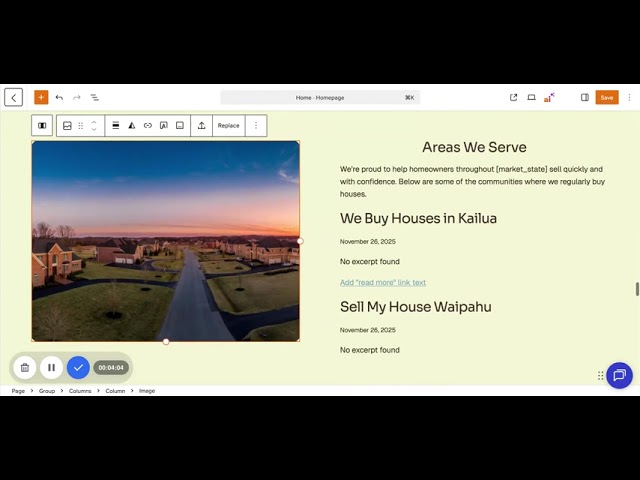Save the page with the Save button
640x480 pixels.
(607, 98)
